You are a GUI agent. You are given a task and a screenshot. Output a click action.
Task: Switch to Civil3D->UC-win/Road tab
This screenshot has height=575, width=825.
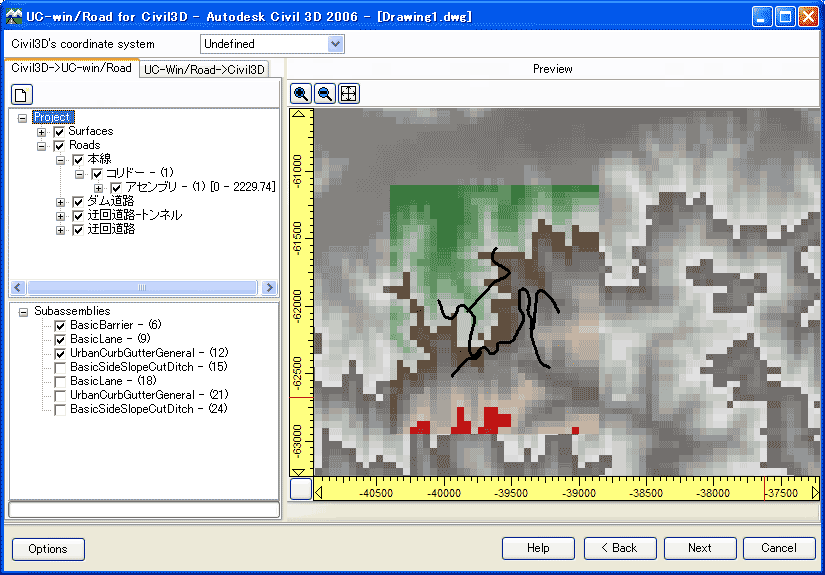pos(72,68)
